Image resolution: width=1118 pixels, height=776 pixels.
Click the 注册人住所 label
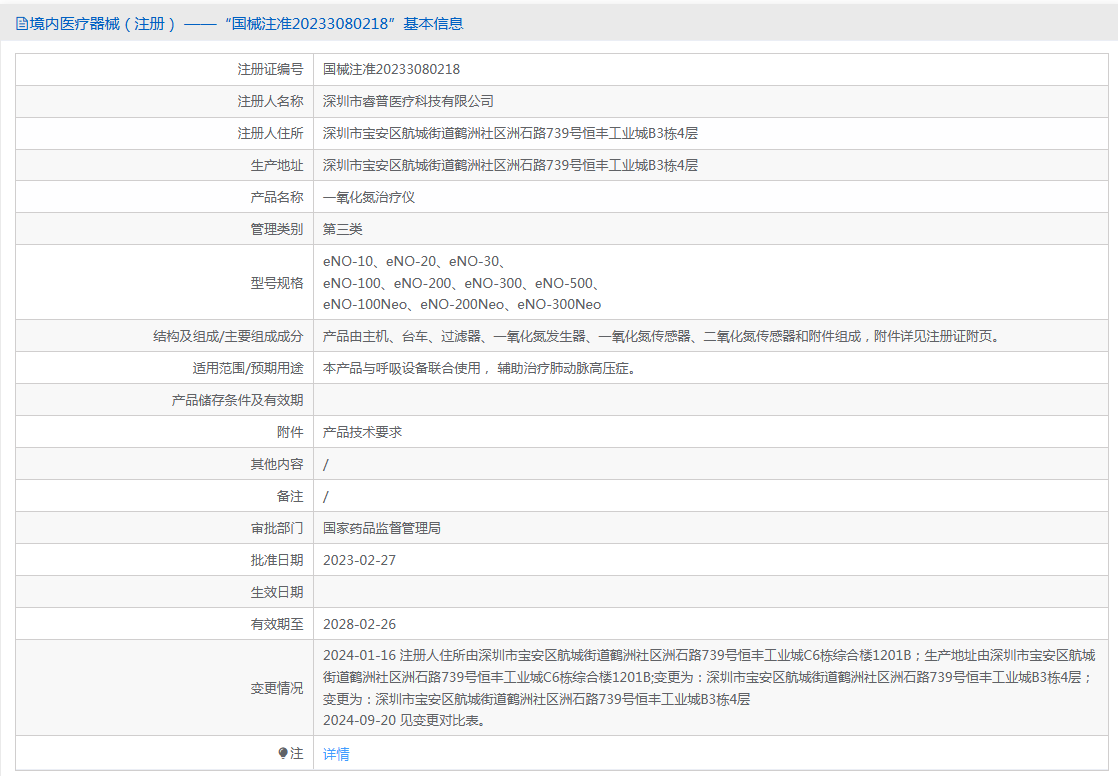[270, 133]
